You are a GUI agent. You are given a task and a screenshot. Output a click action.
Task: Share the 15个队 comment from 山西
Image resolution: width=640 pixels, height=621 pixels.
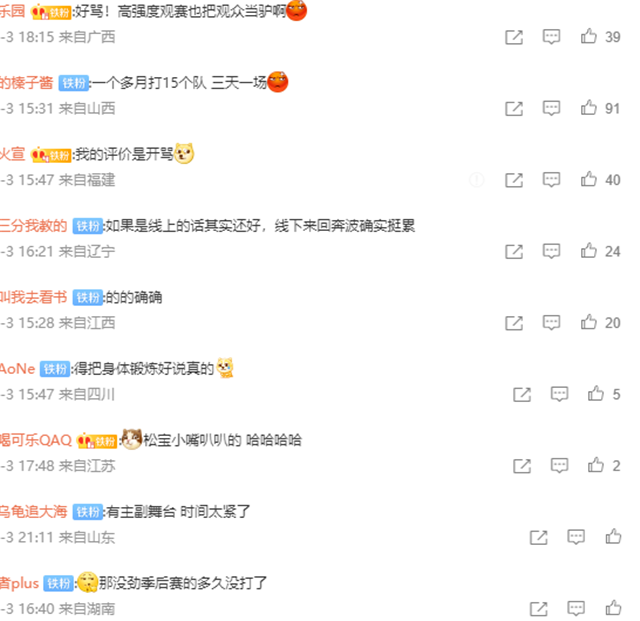[514, 109]
